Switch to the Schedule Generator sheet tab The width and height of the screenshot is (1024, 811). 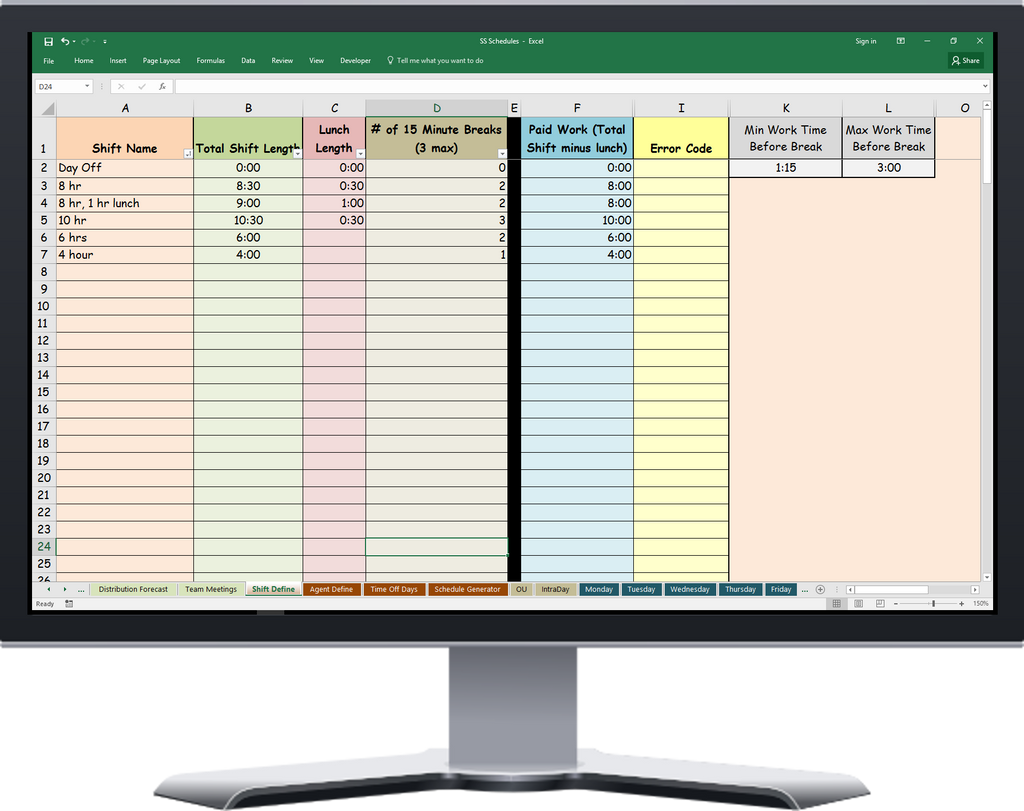[x=467, y=589]
